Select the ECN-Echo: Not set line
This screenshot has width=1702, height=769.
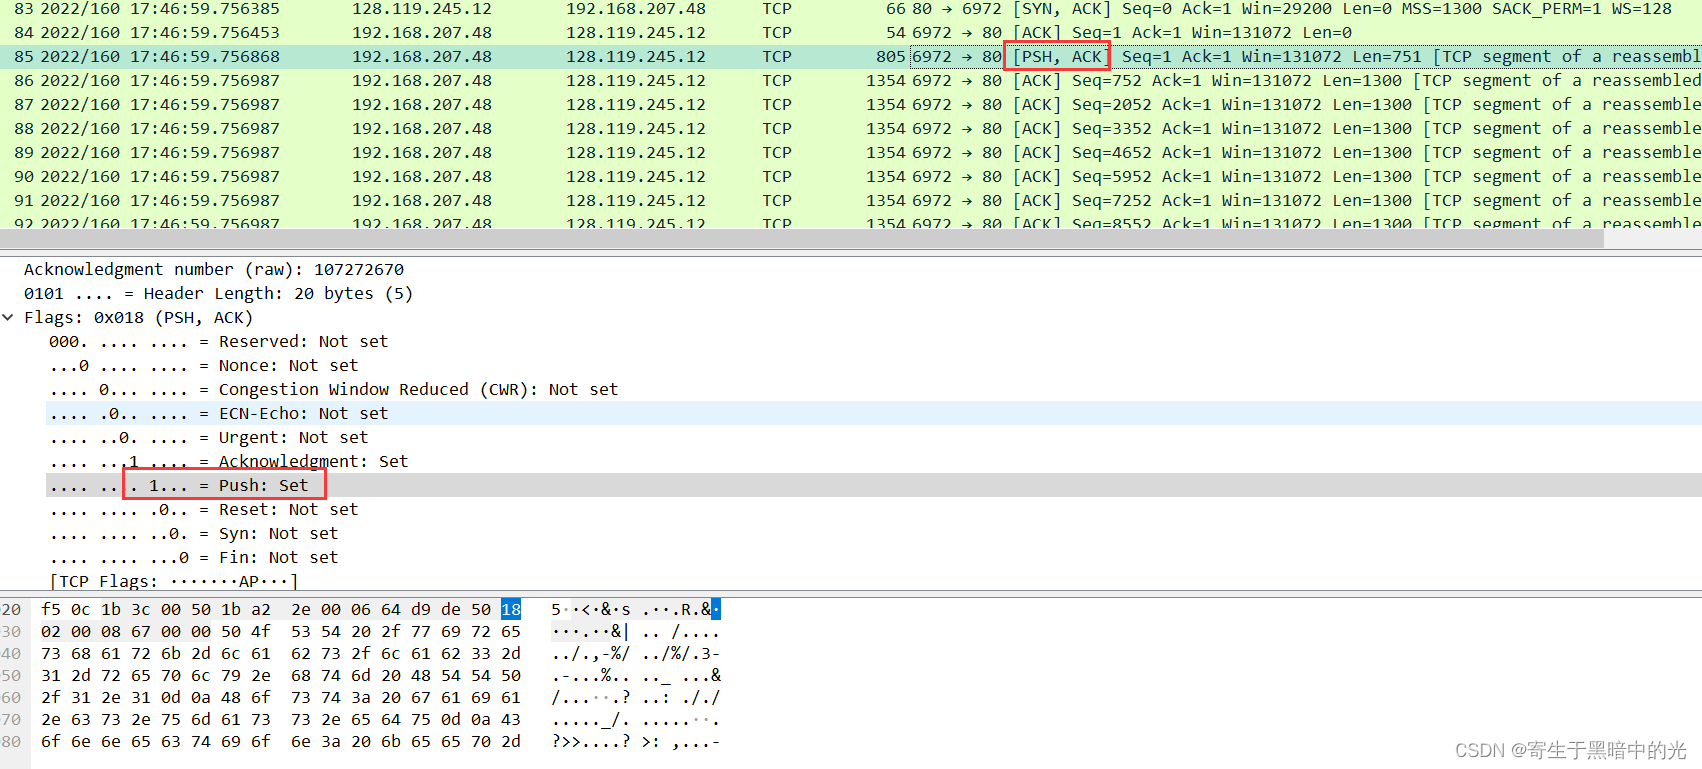tap(218, 414)
